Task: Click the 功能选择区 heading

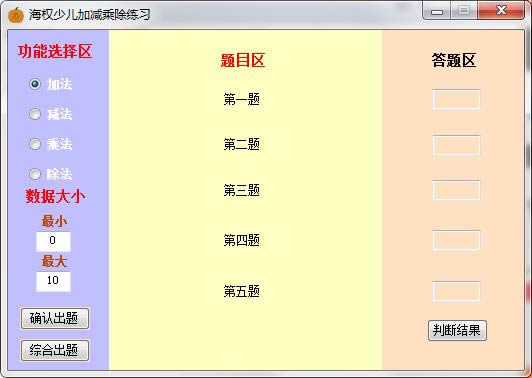Action: click(x=55, y=52)
